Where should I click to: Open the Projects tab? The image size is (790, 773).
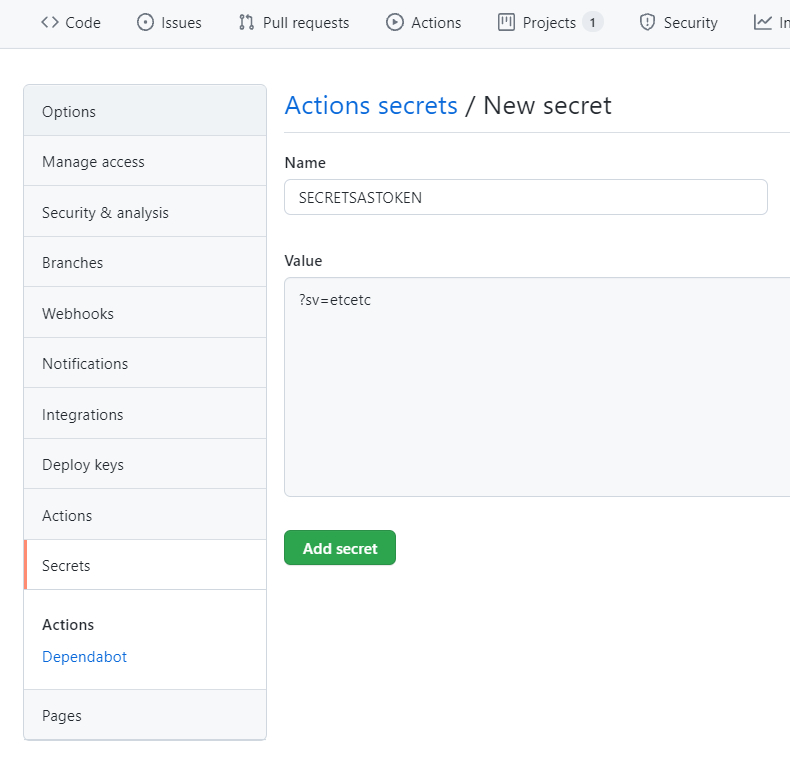[550, 23]
